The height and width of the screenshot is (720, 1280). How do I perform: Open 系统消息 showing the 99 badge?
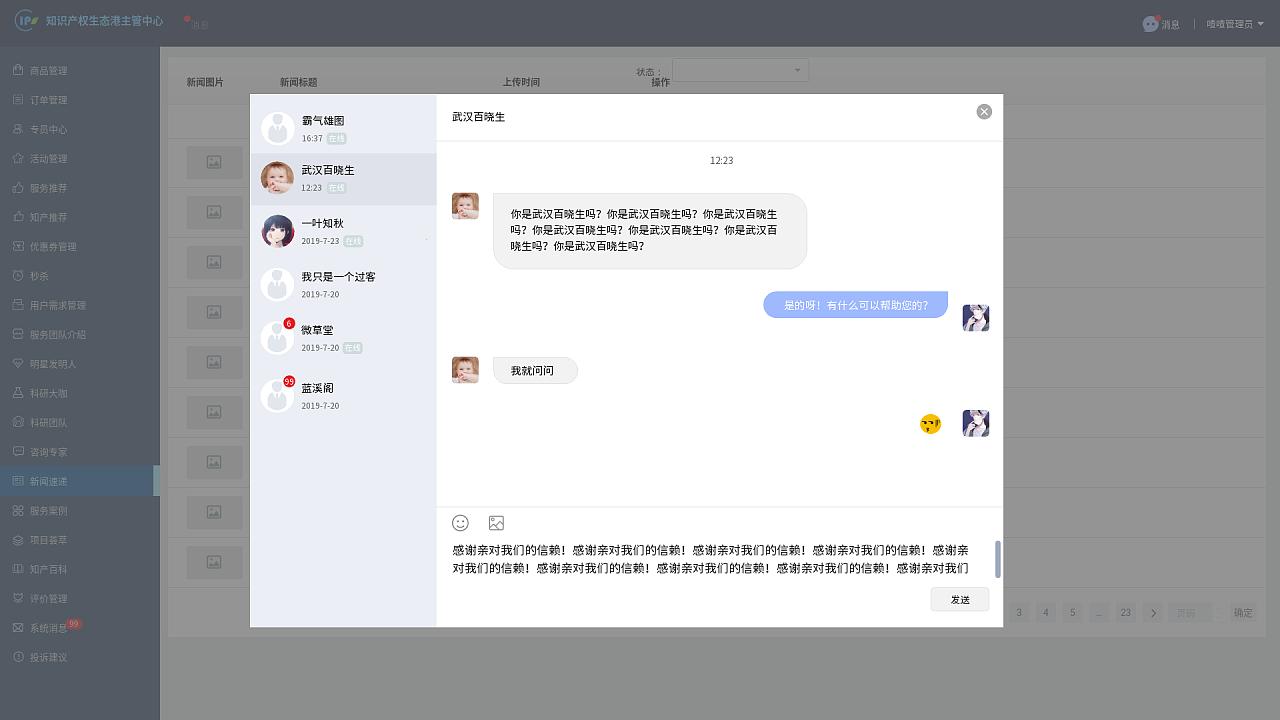click(44, 626)
